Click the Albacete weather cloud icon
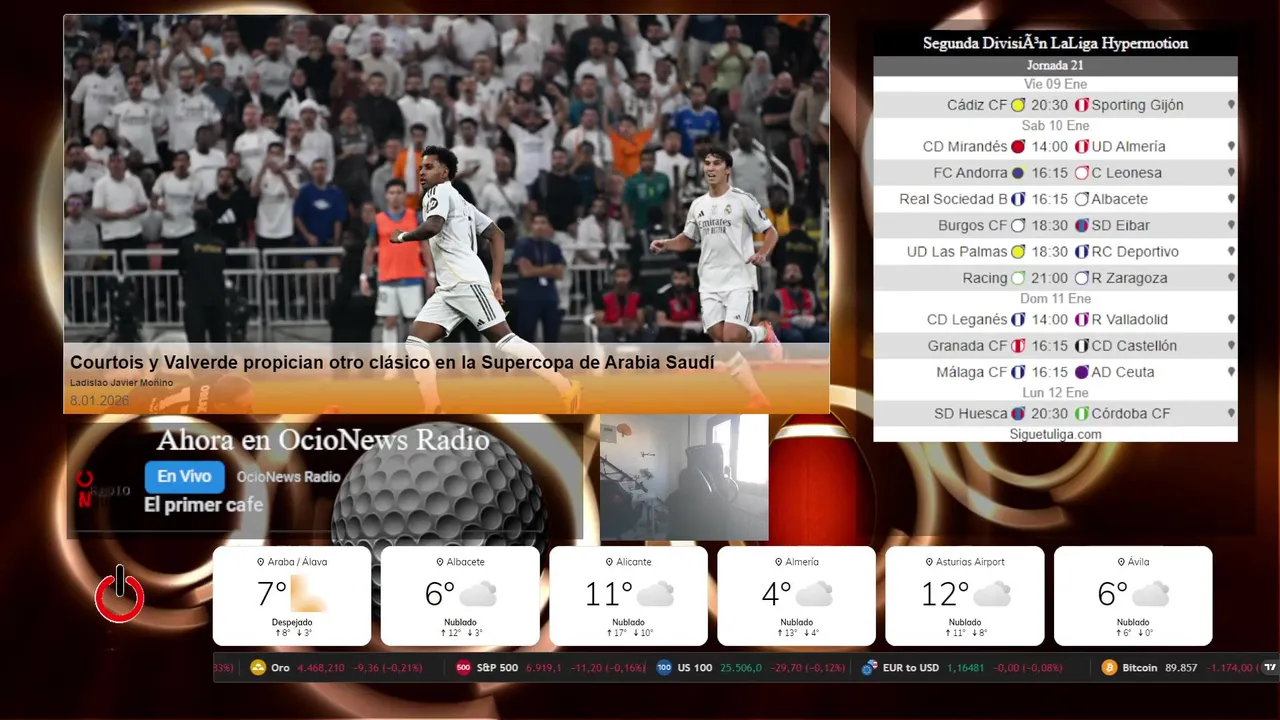The width and height of the screenshot is (1280, 720). [x=478, y=594]
